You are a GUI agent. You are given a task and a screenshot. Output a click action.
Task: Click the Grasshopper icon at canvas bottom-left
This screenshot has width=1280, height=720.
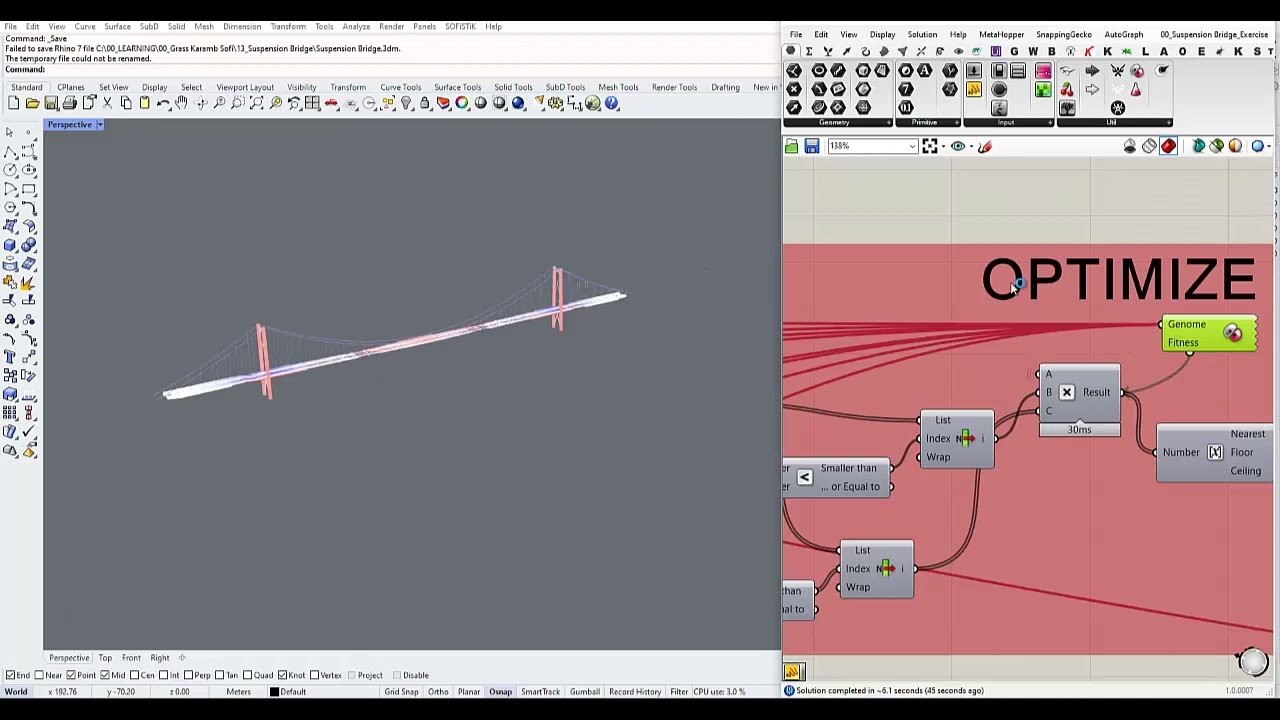coord(793,672)
